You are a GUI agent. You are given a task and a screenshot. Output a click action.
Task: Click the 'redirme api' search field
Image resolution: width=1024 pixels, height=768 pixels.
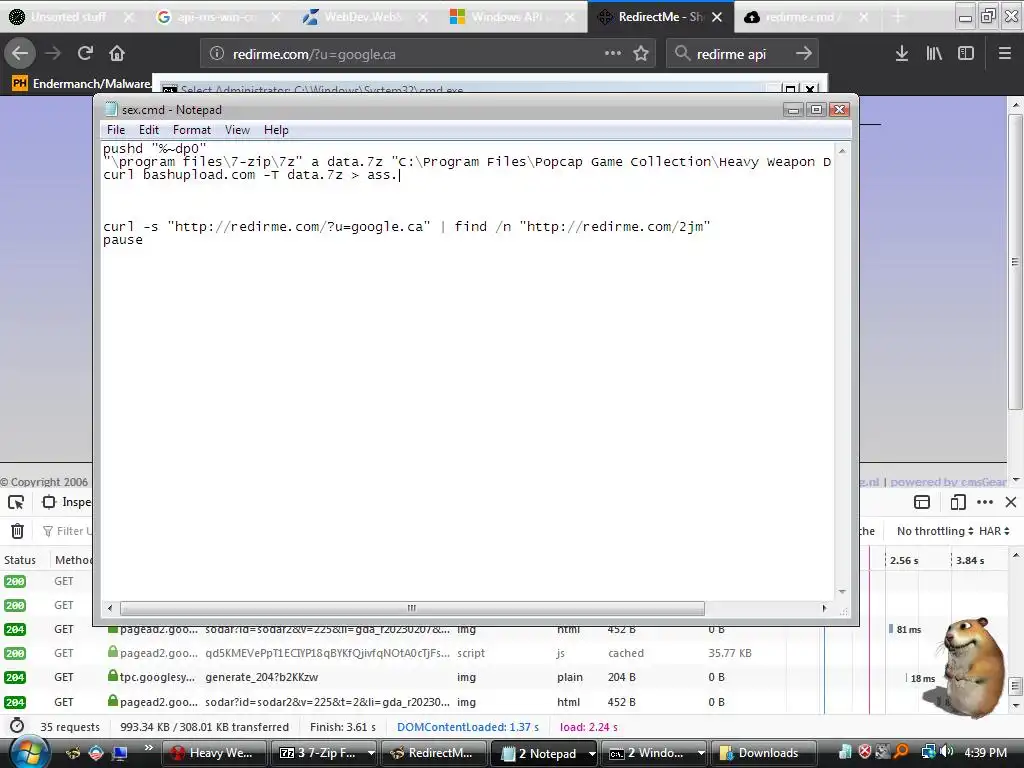coord(741,54)
